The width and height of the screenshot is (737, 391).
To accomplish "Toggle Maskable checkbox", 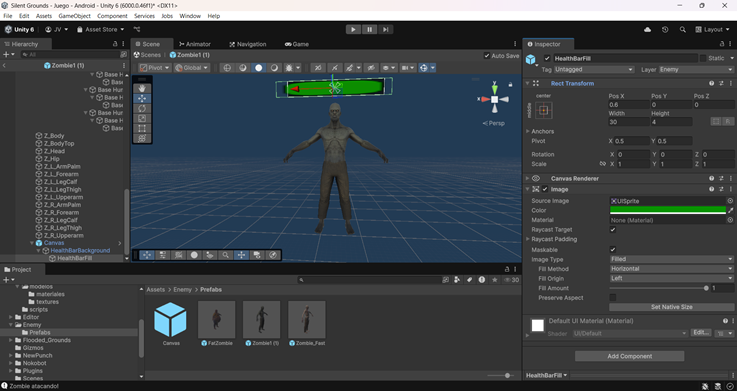I will (x=612, y=250).
